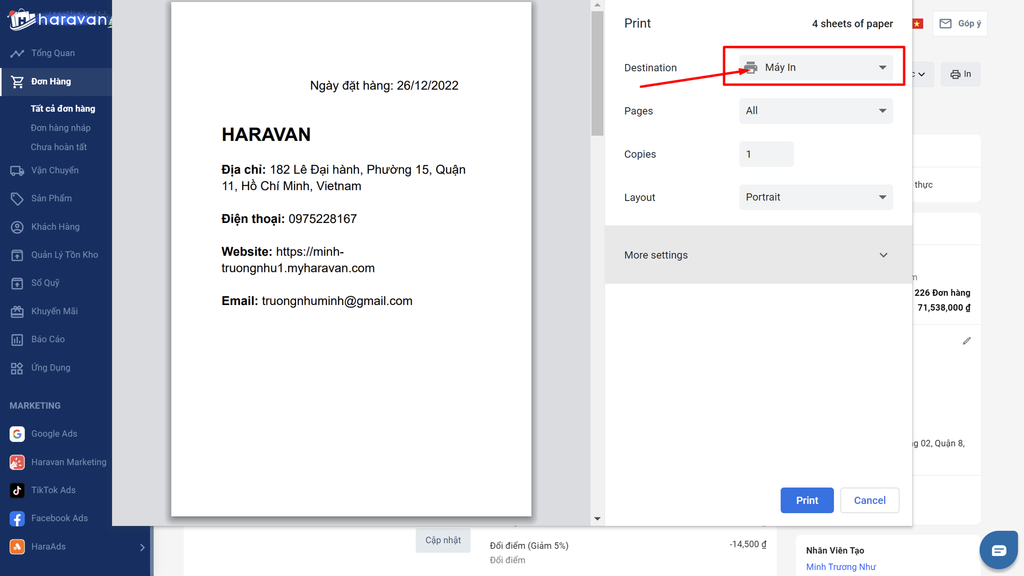Click the In print button behind dialog

point(961,74)
